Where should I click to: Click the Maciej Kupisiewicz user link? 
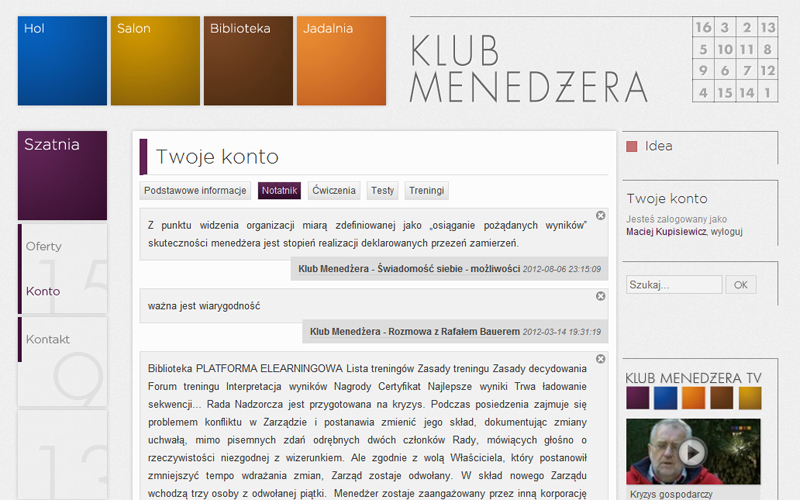pos(666,232)
